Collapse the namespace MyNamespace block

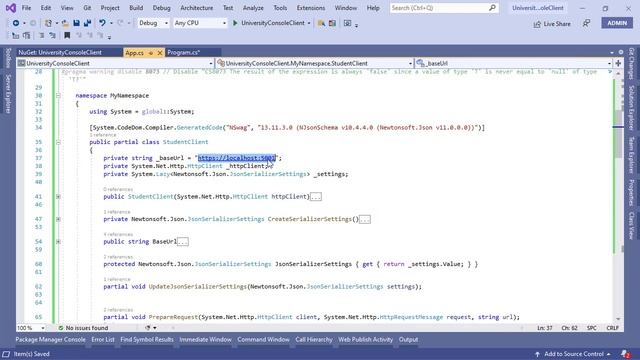58,96
